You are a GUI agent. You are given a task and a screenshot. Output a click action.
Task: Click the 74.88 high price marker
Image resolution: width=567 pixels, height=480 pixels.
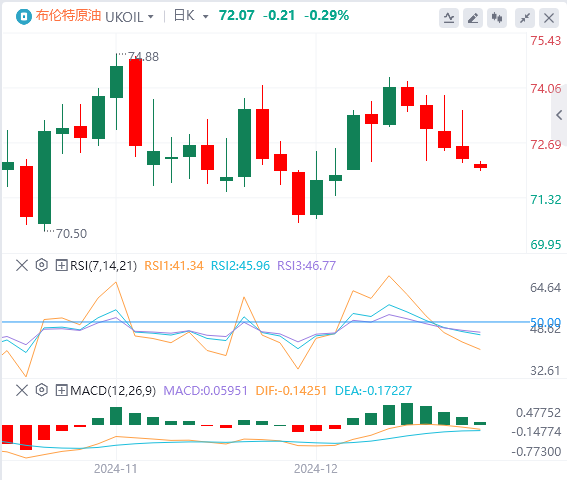tap(143, 57)
